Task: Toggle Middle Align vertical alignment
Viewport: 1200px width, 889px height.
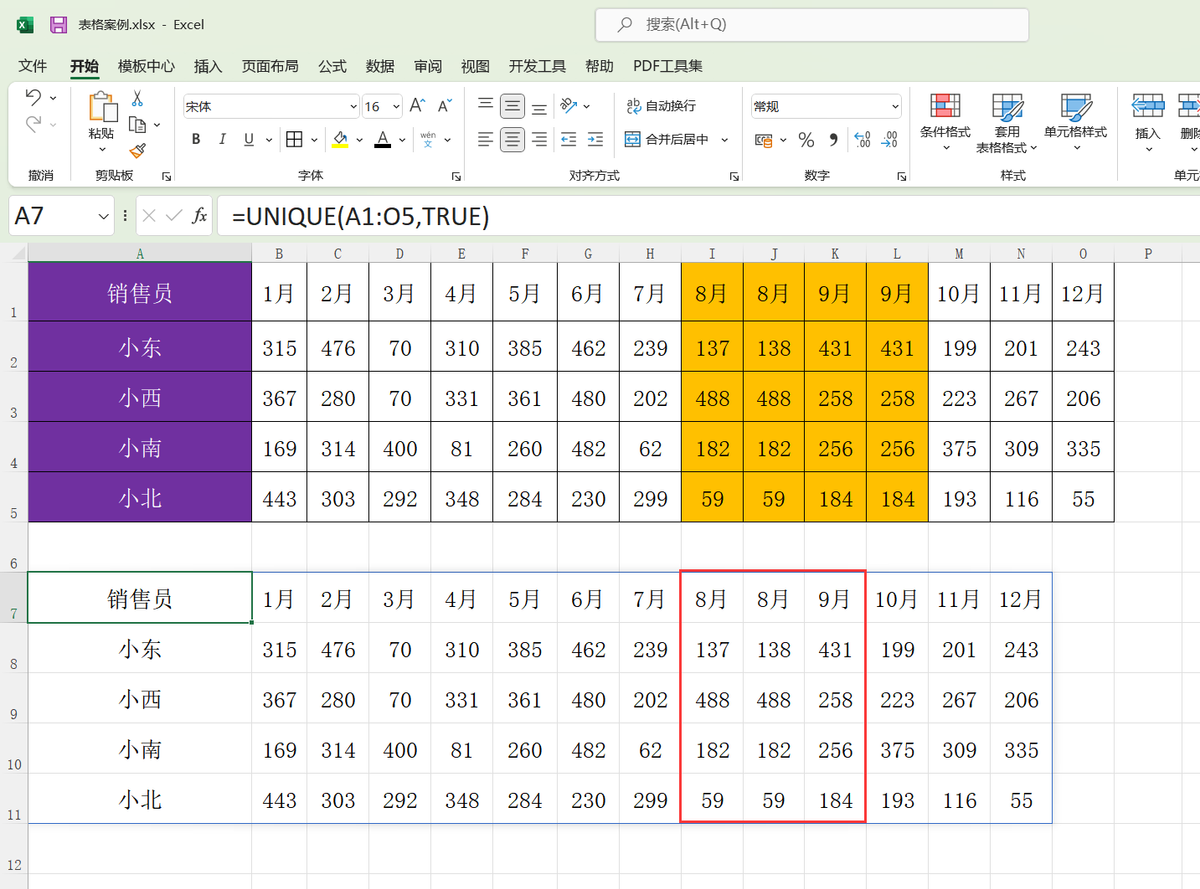Action: 512,106
